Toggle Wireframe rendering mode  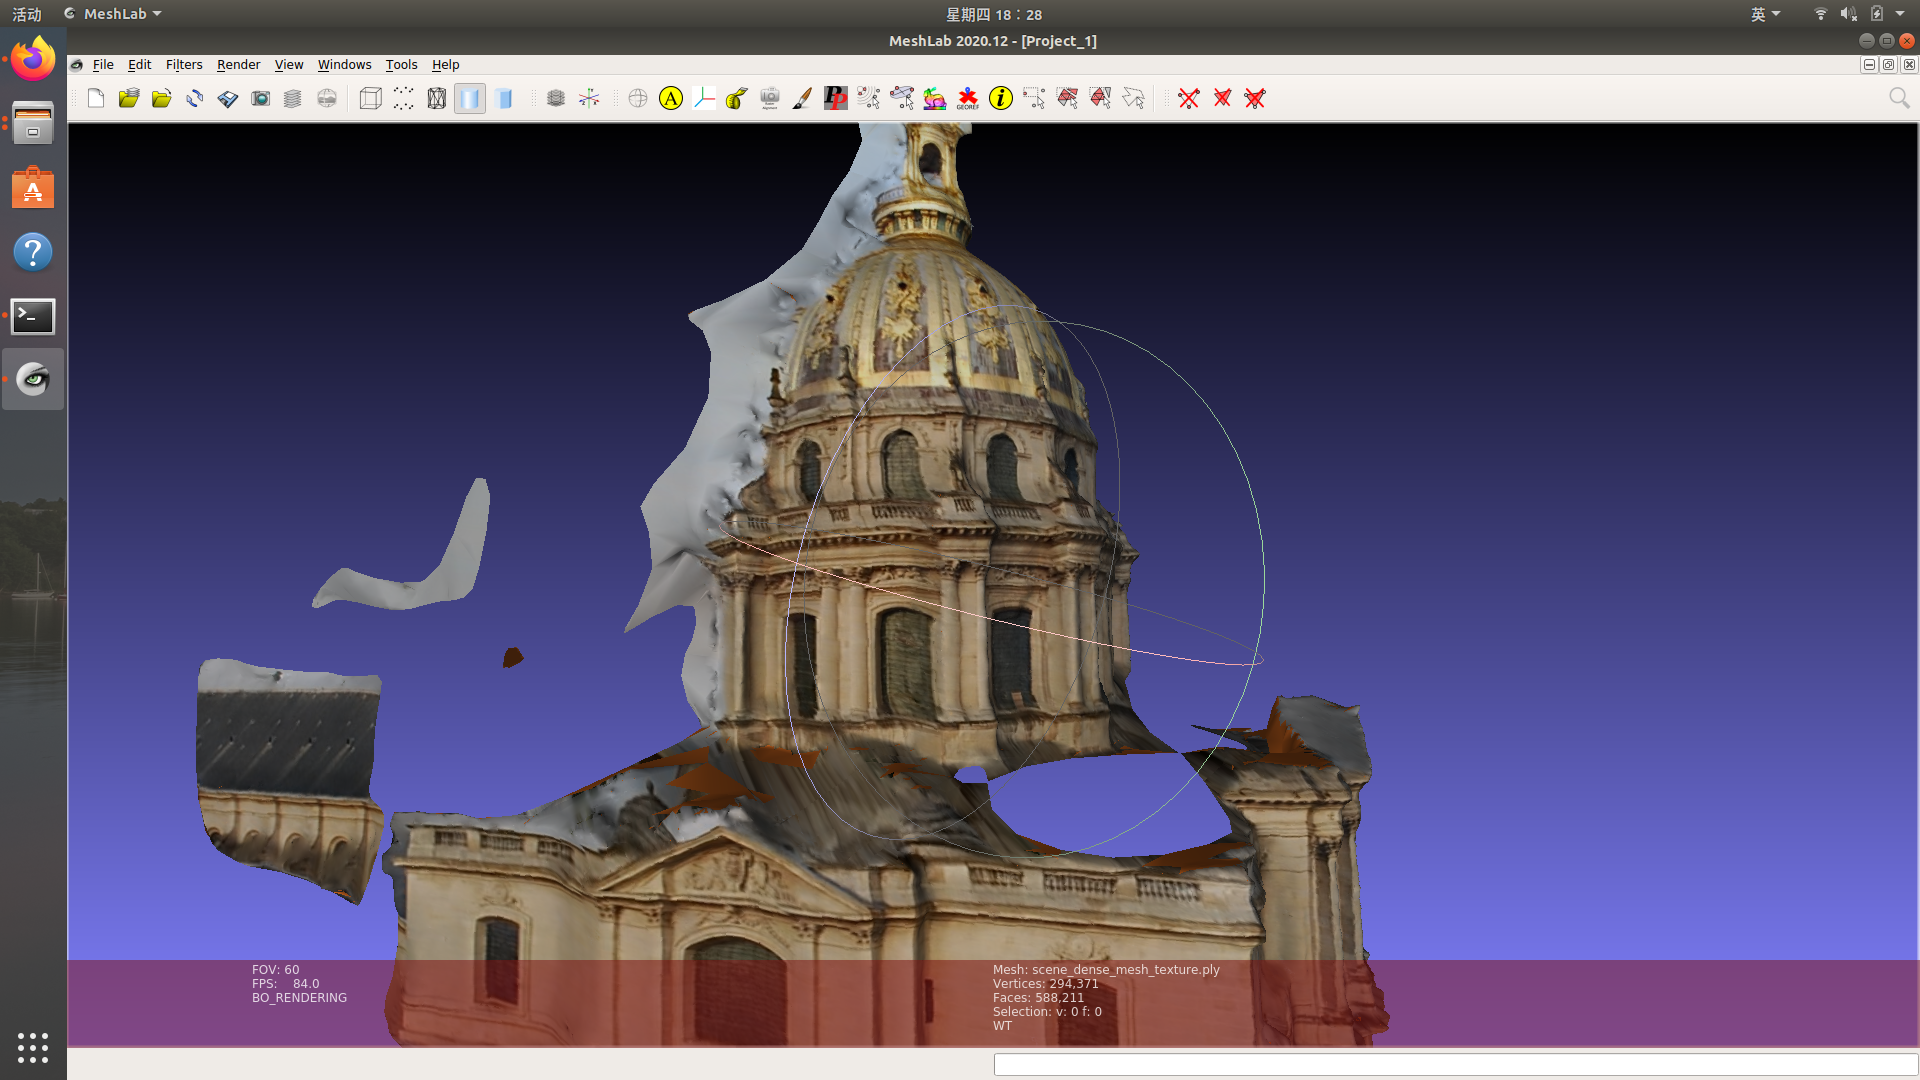436,98
